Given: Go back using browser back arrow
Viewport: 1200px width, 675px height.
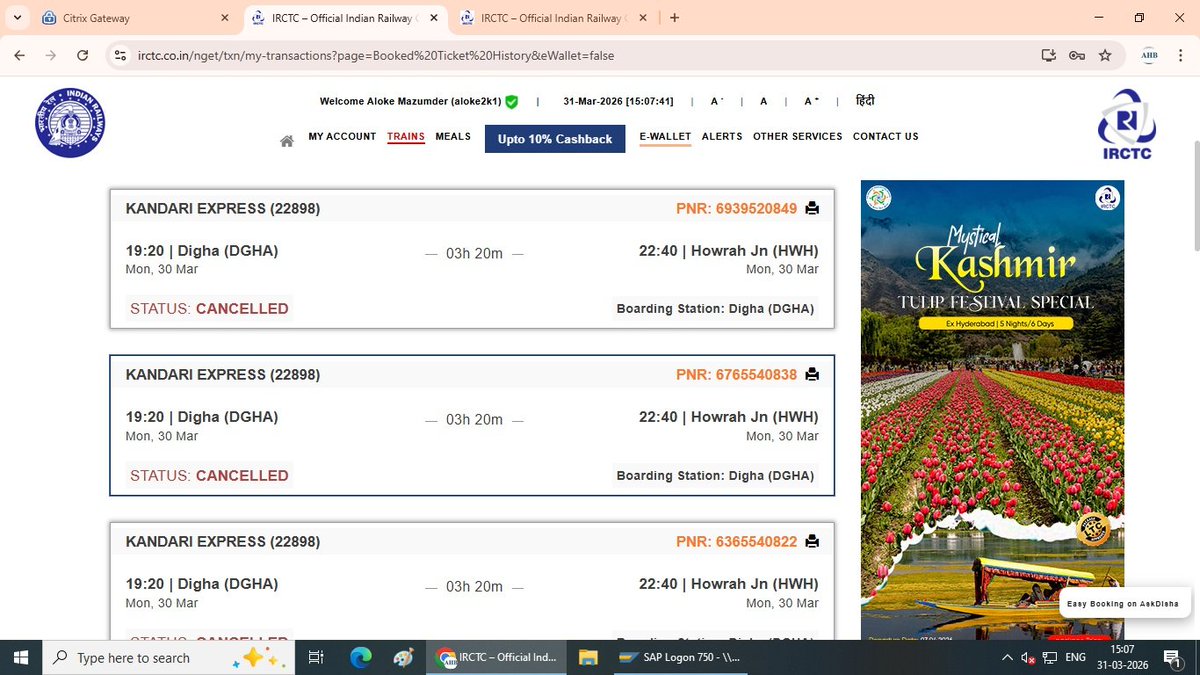Looking at the screenshot, I should (x=19, y=55).
